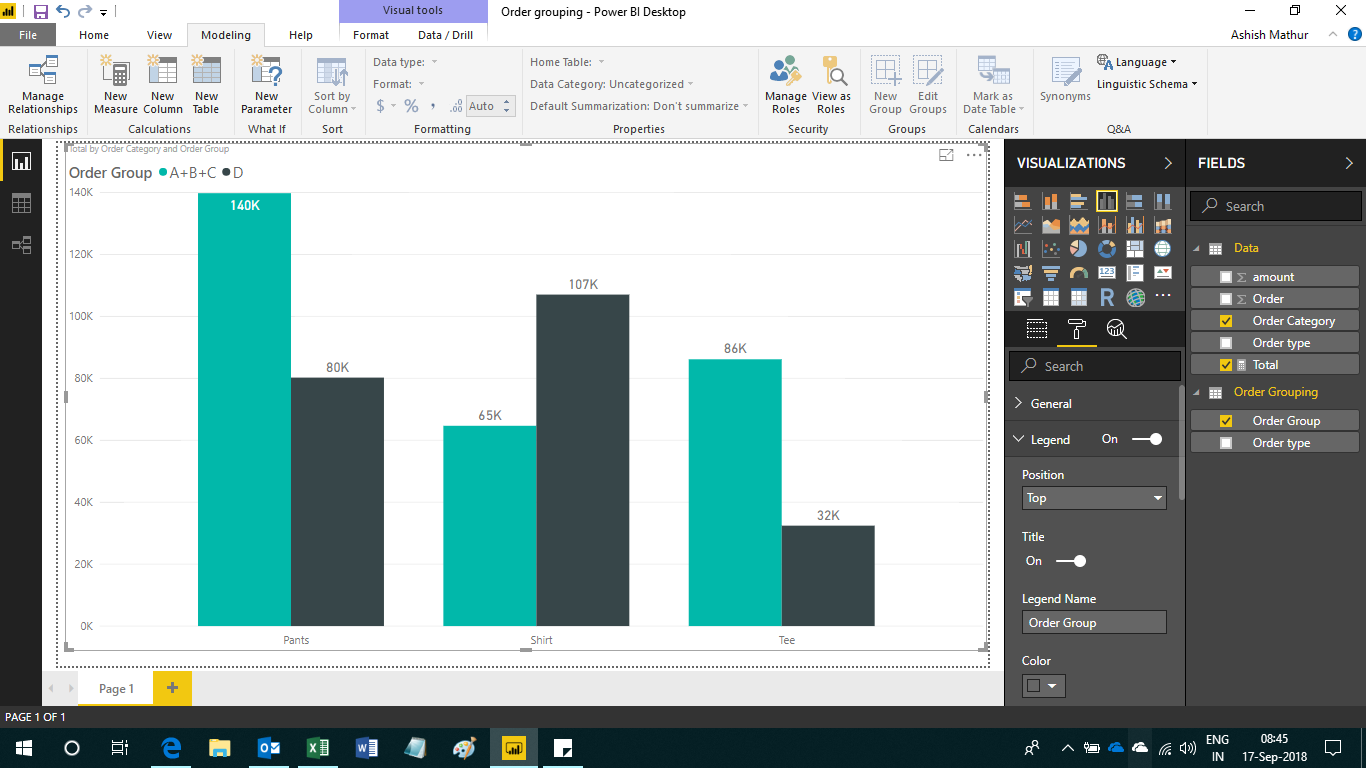Select the pie chart visualization

(x=1078, y=249)
